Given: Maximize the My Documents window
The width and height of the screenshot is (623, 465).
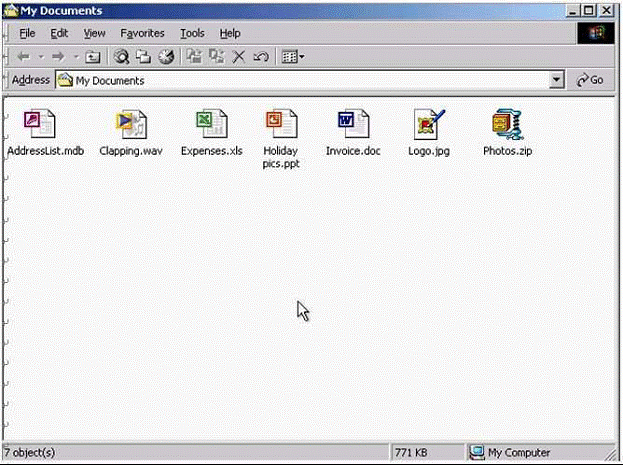Looking at the screenshot, I should pyautogui.click(x=589, y=10).
